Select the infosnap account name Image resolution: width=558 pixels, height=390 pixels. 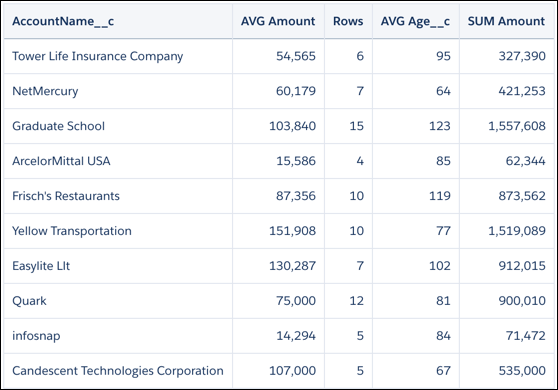[x=36, y=336]
